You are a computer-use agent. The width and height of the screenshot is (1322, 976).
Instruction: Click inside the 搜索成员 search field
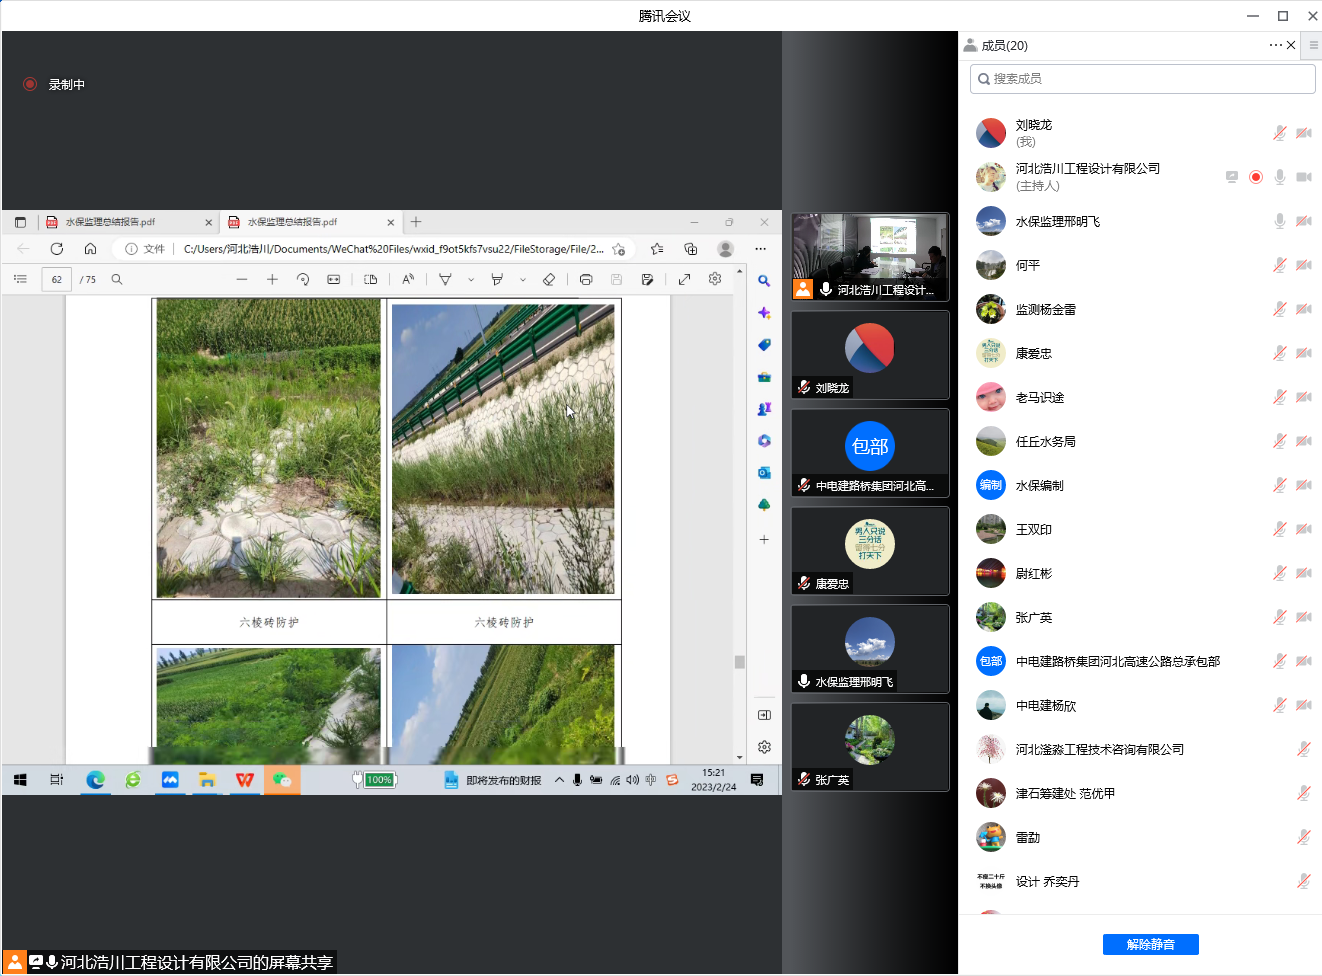click(1141, 78)
